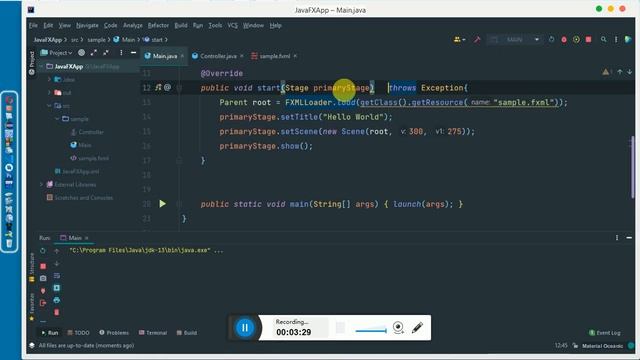This screenshot has height=360, width=640.
Task: Click the trash clear-all icon in Run panel
Action: pos(56,313)
